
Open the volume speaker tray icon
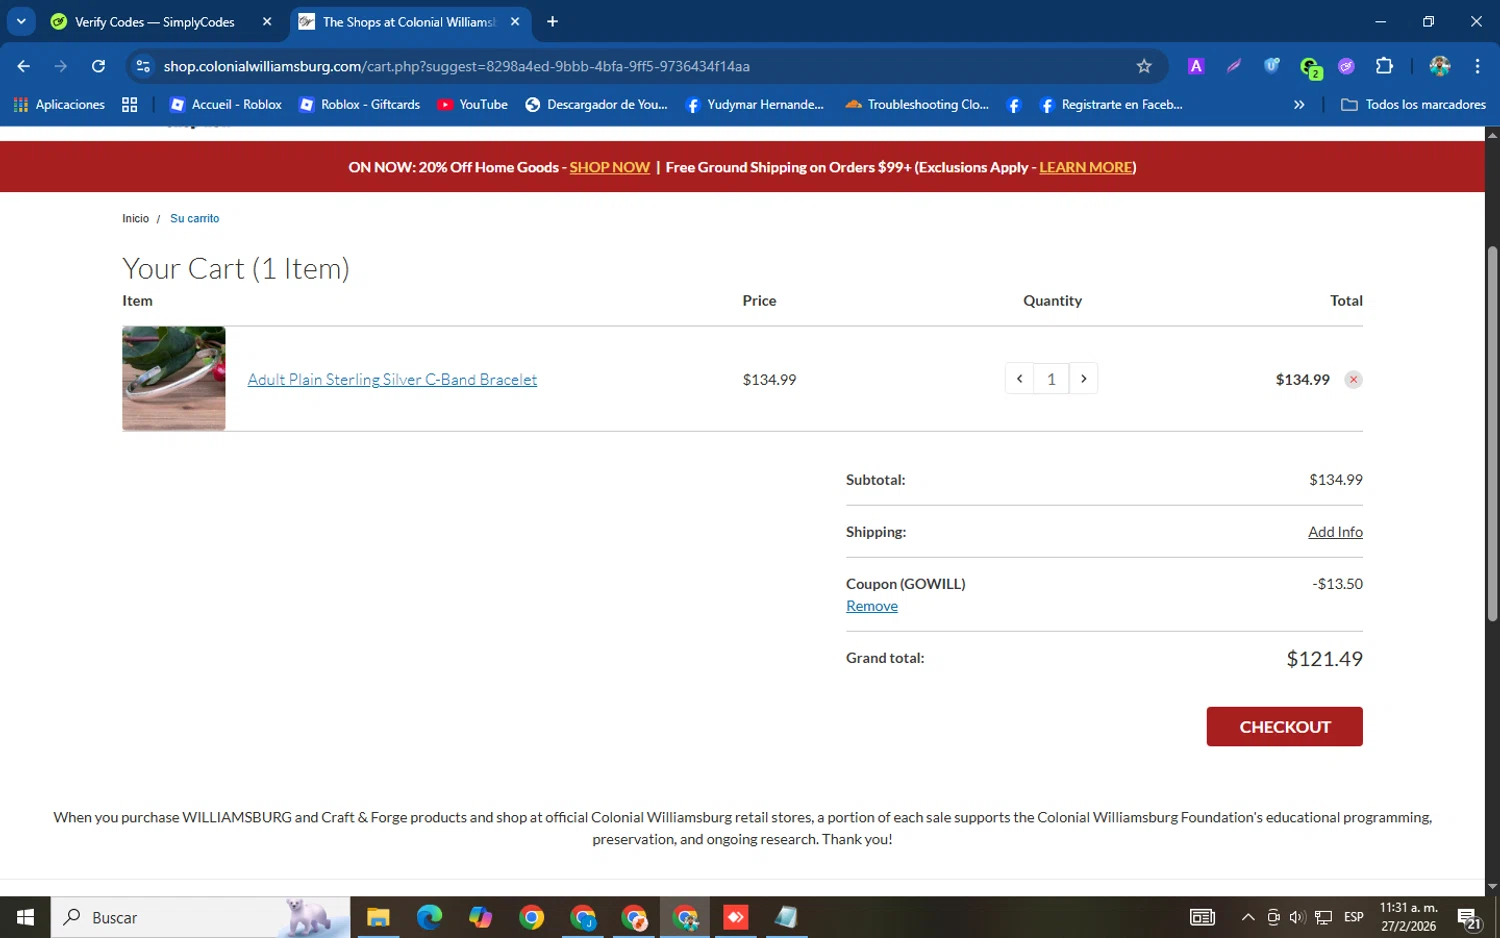1297,917
